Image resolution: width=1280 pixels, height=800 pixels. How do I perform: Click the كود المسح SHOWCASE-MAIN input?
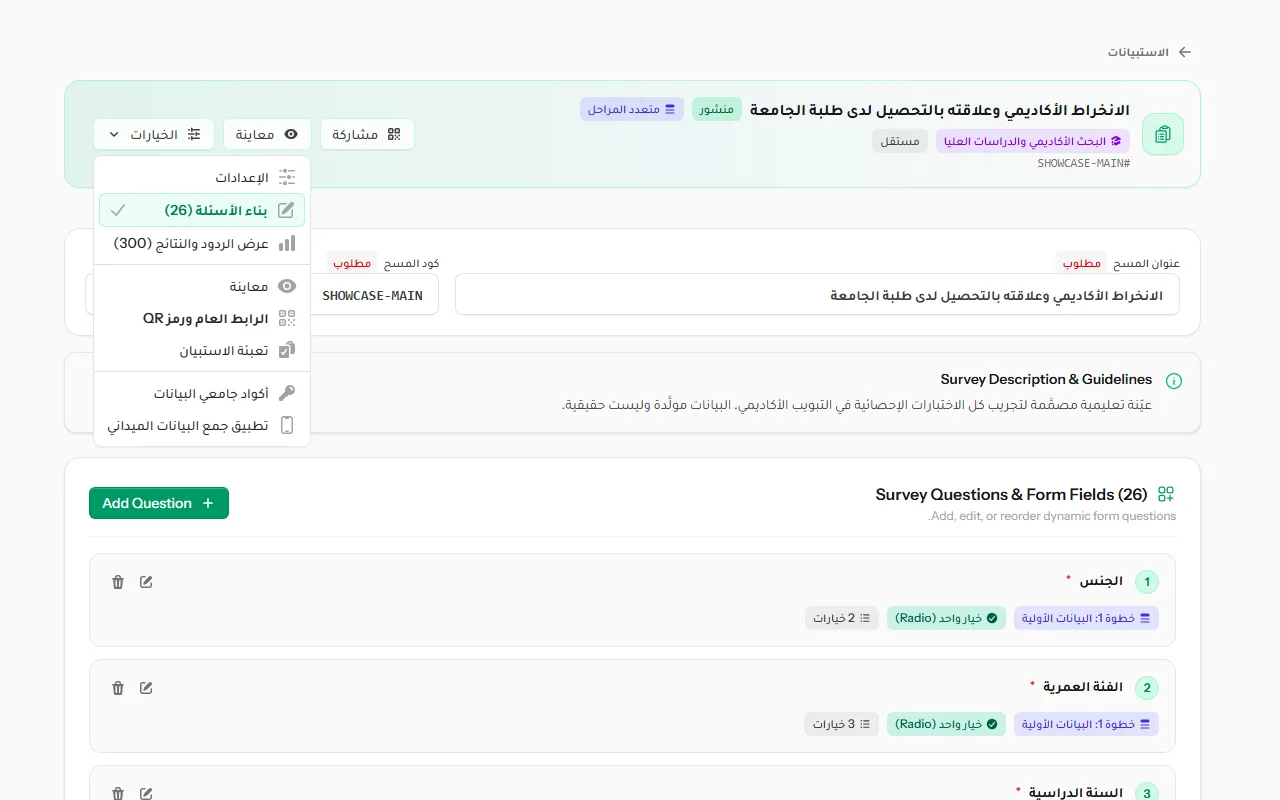(373, 295)
